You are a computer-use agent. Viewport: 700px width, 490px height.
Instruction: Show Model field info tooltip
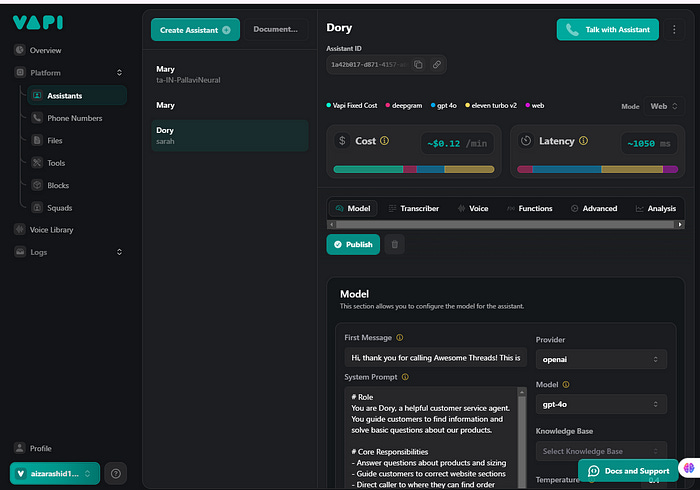566,384
